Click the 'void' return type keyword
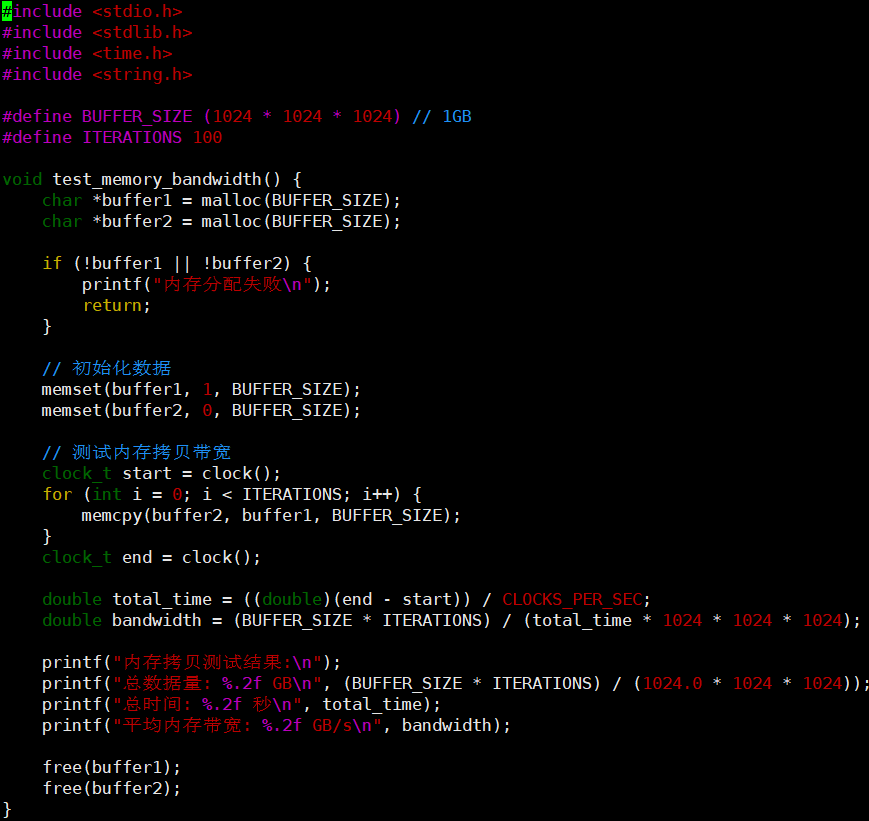The image size is (869, 821). tap(22, 180)
